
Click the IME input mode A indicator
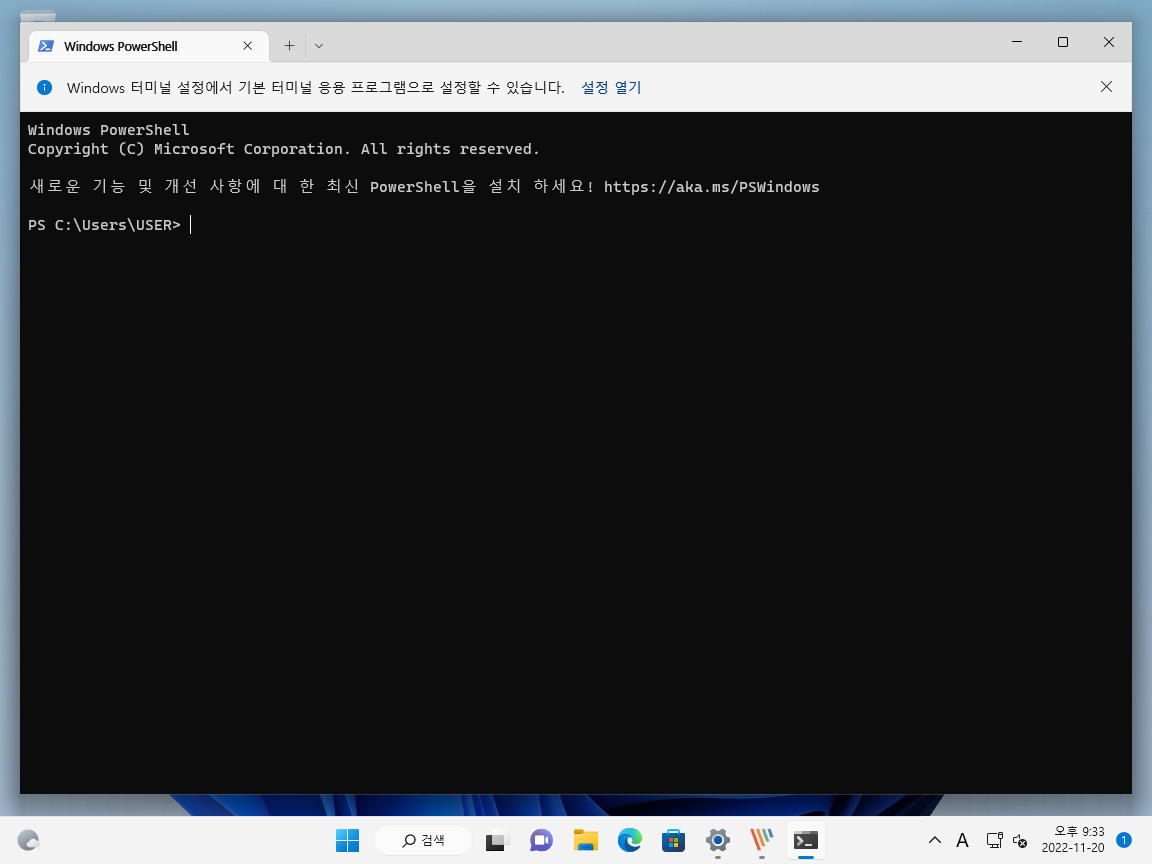click(x=962, y=840)
